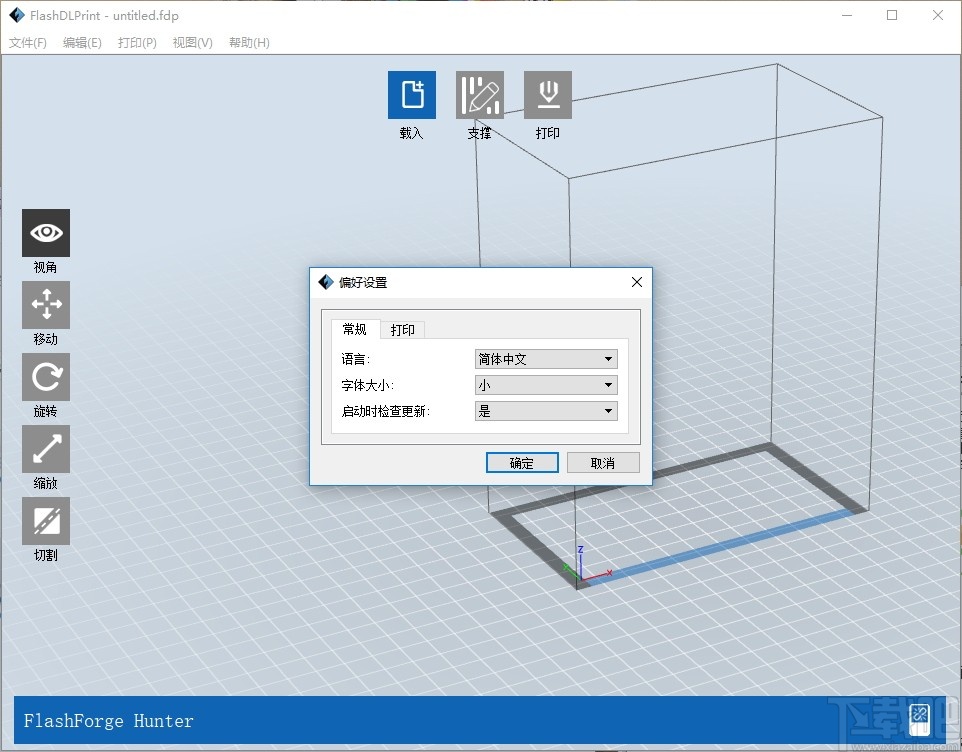Open the Cut (切割) tool

click(x=45, y=520)
